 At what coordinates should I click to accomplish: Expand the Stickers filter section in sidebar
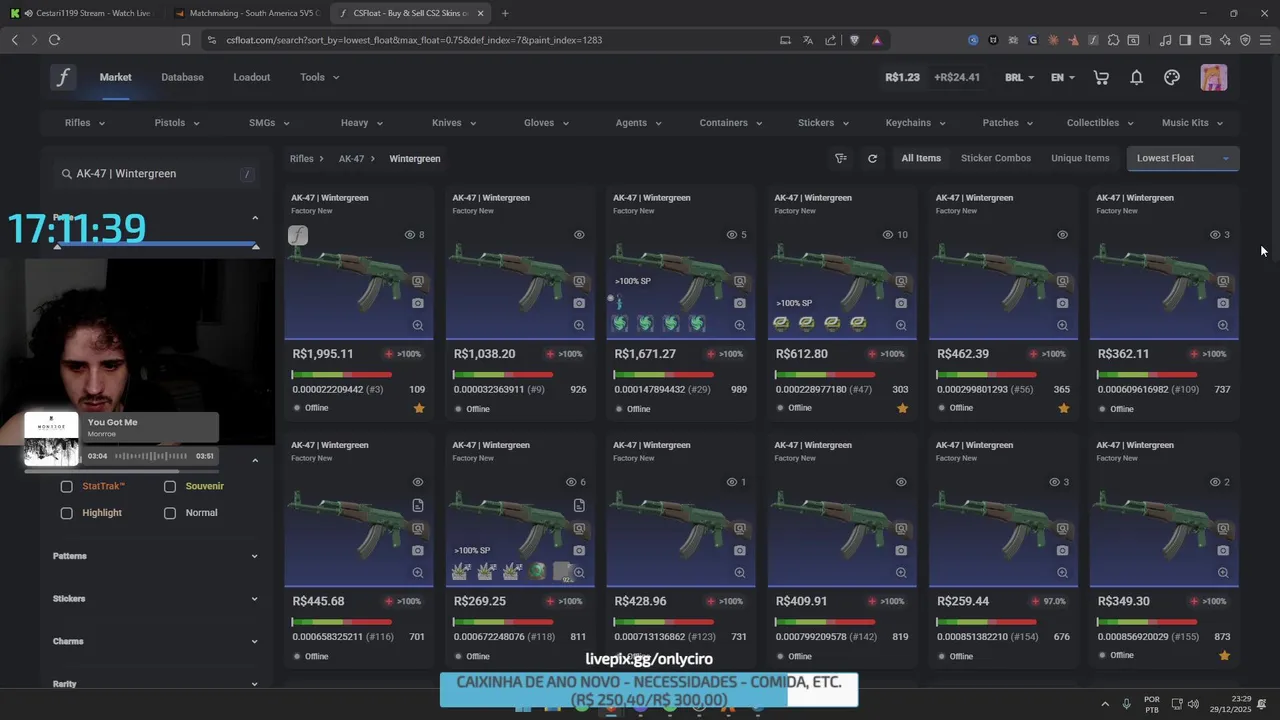point(155,599)
